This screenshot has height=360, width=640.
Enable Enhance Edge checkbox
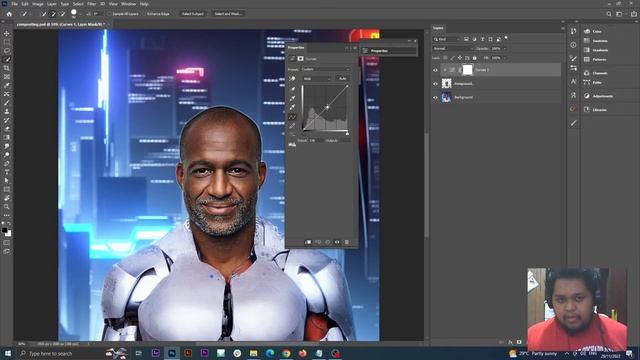coord(144,14)
